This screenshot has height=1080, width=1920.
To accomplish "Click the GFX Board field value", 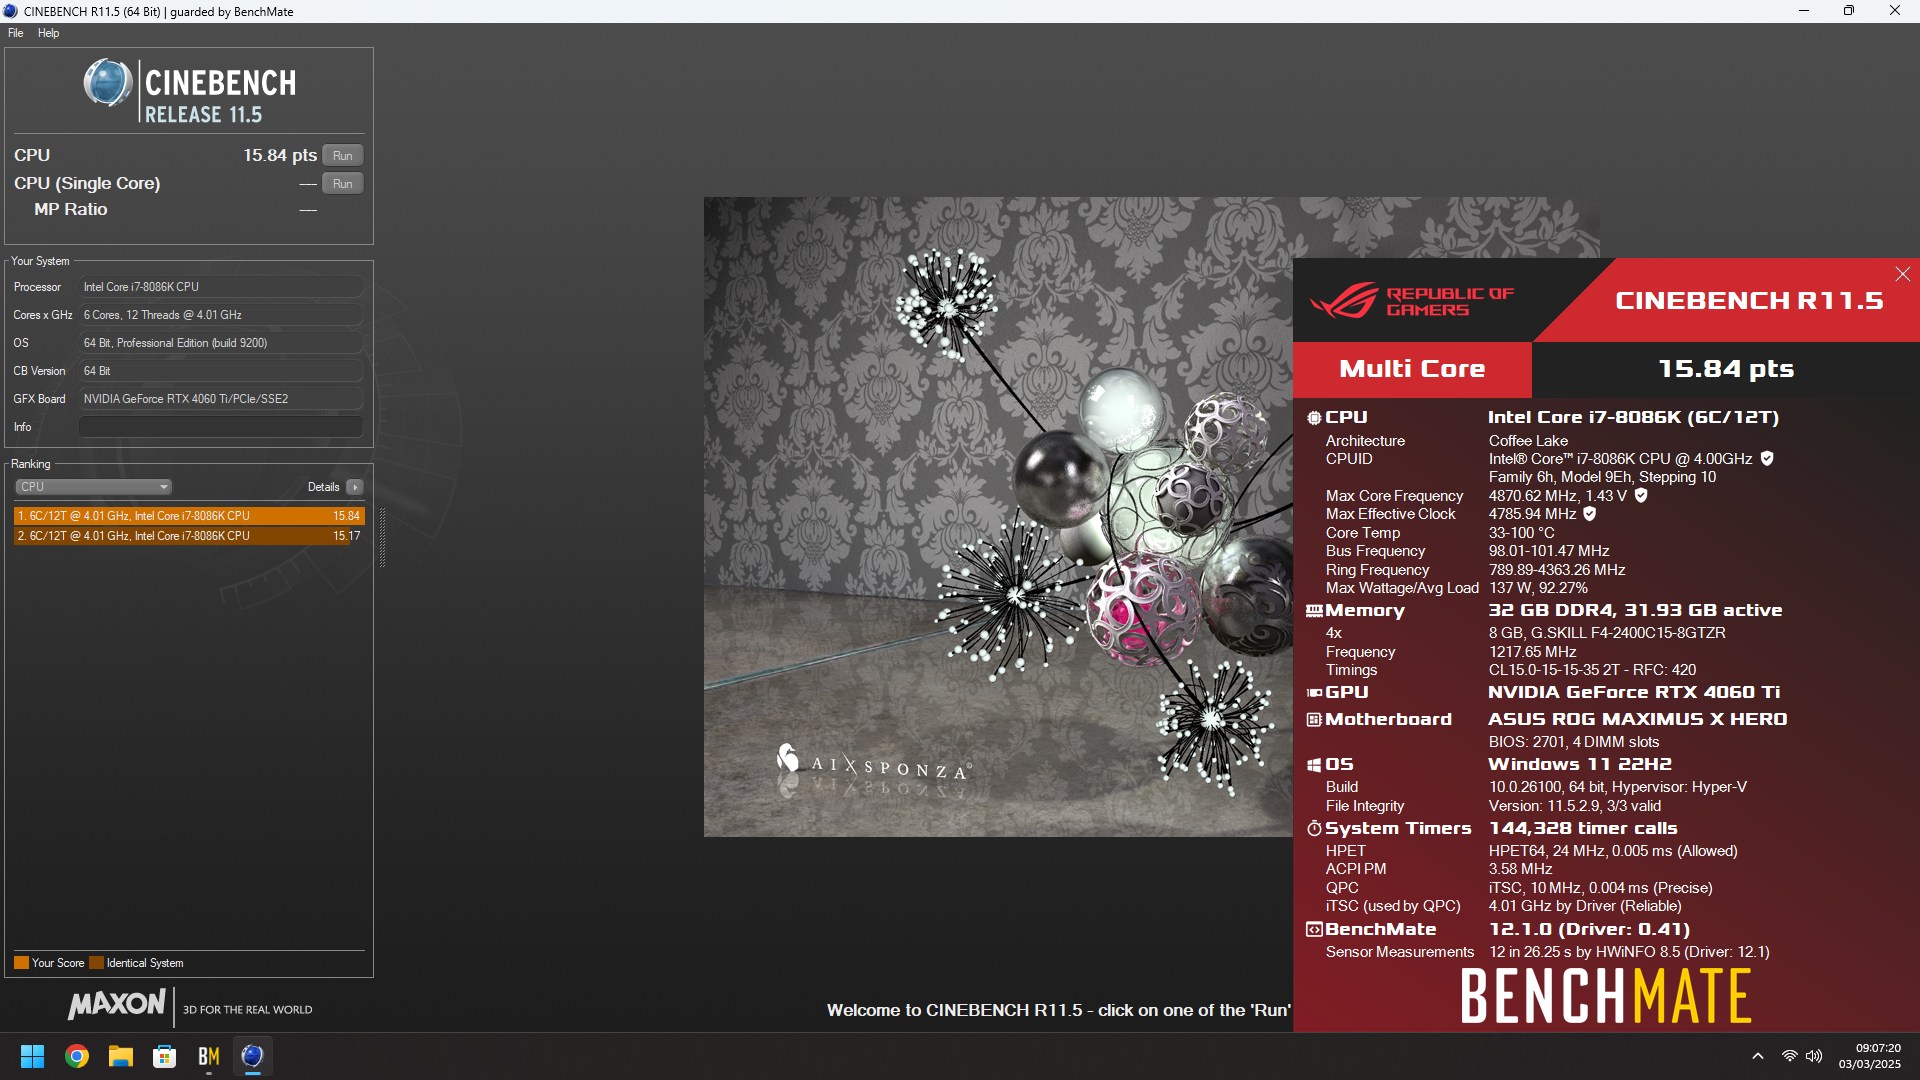I will pyautogui.click(x=220, y=399).
